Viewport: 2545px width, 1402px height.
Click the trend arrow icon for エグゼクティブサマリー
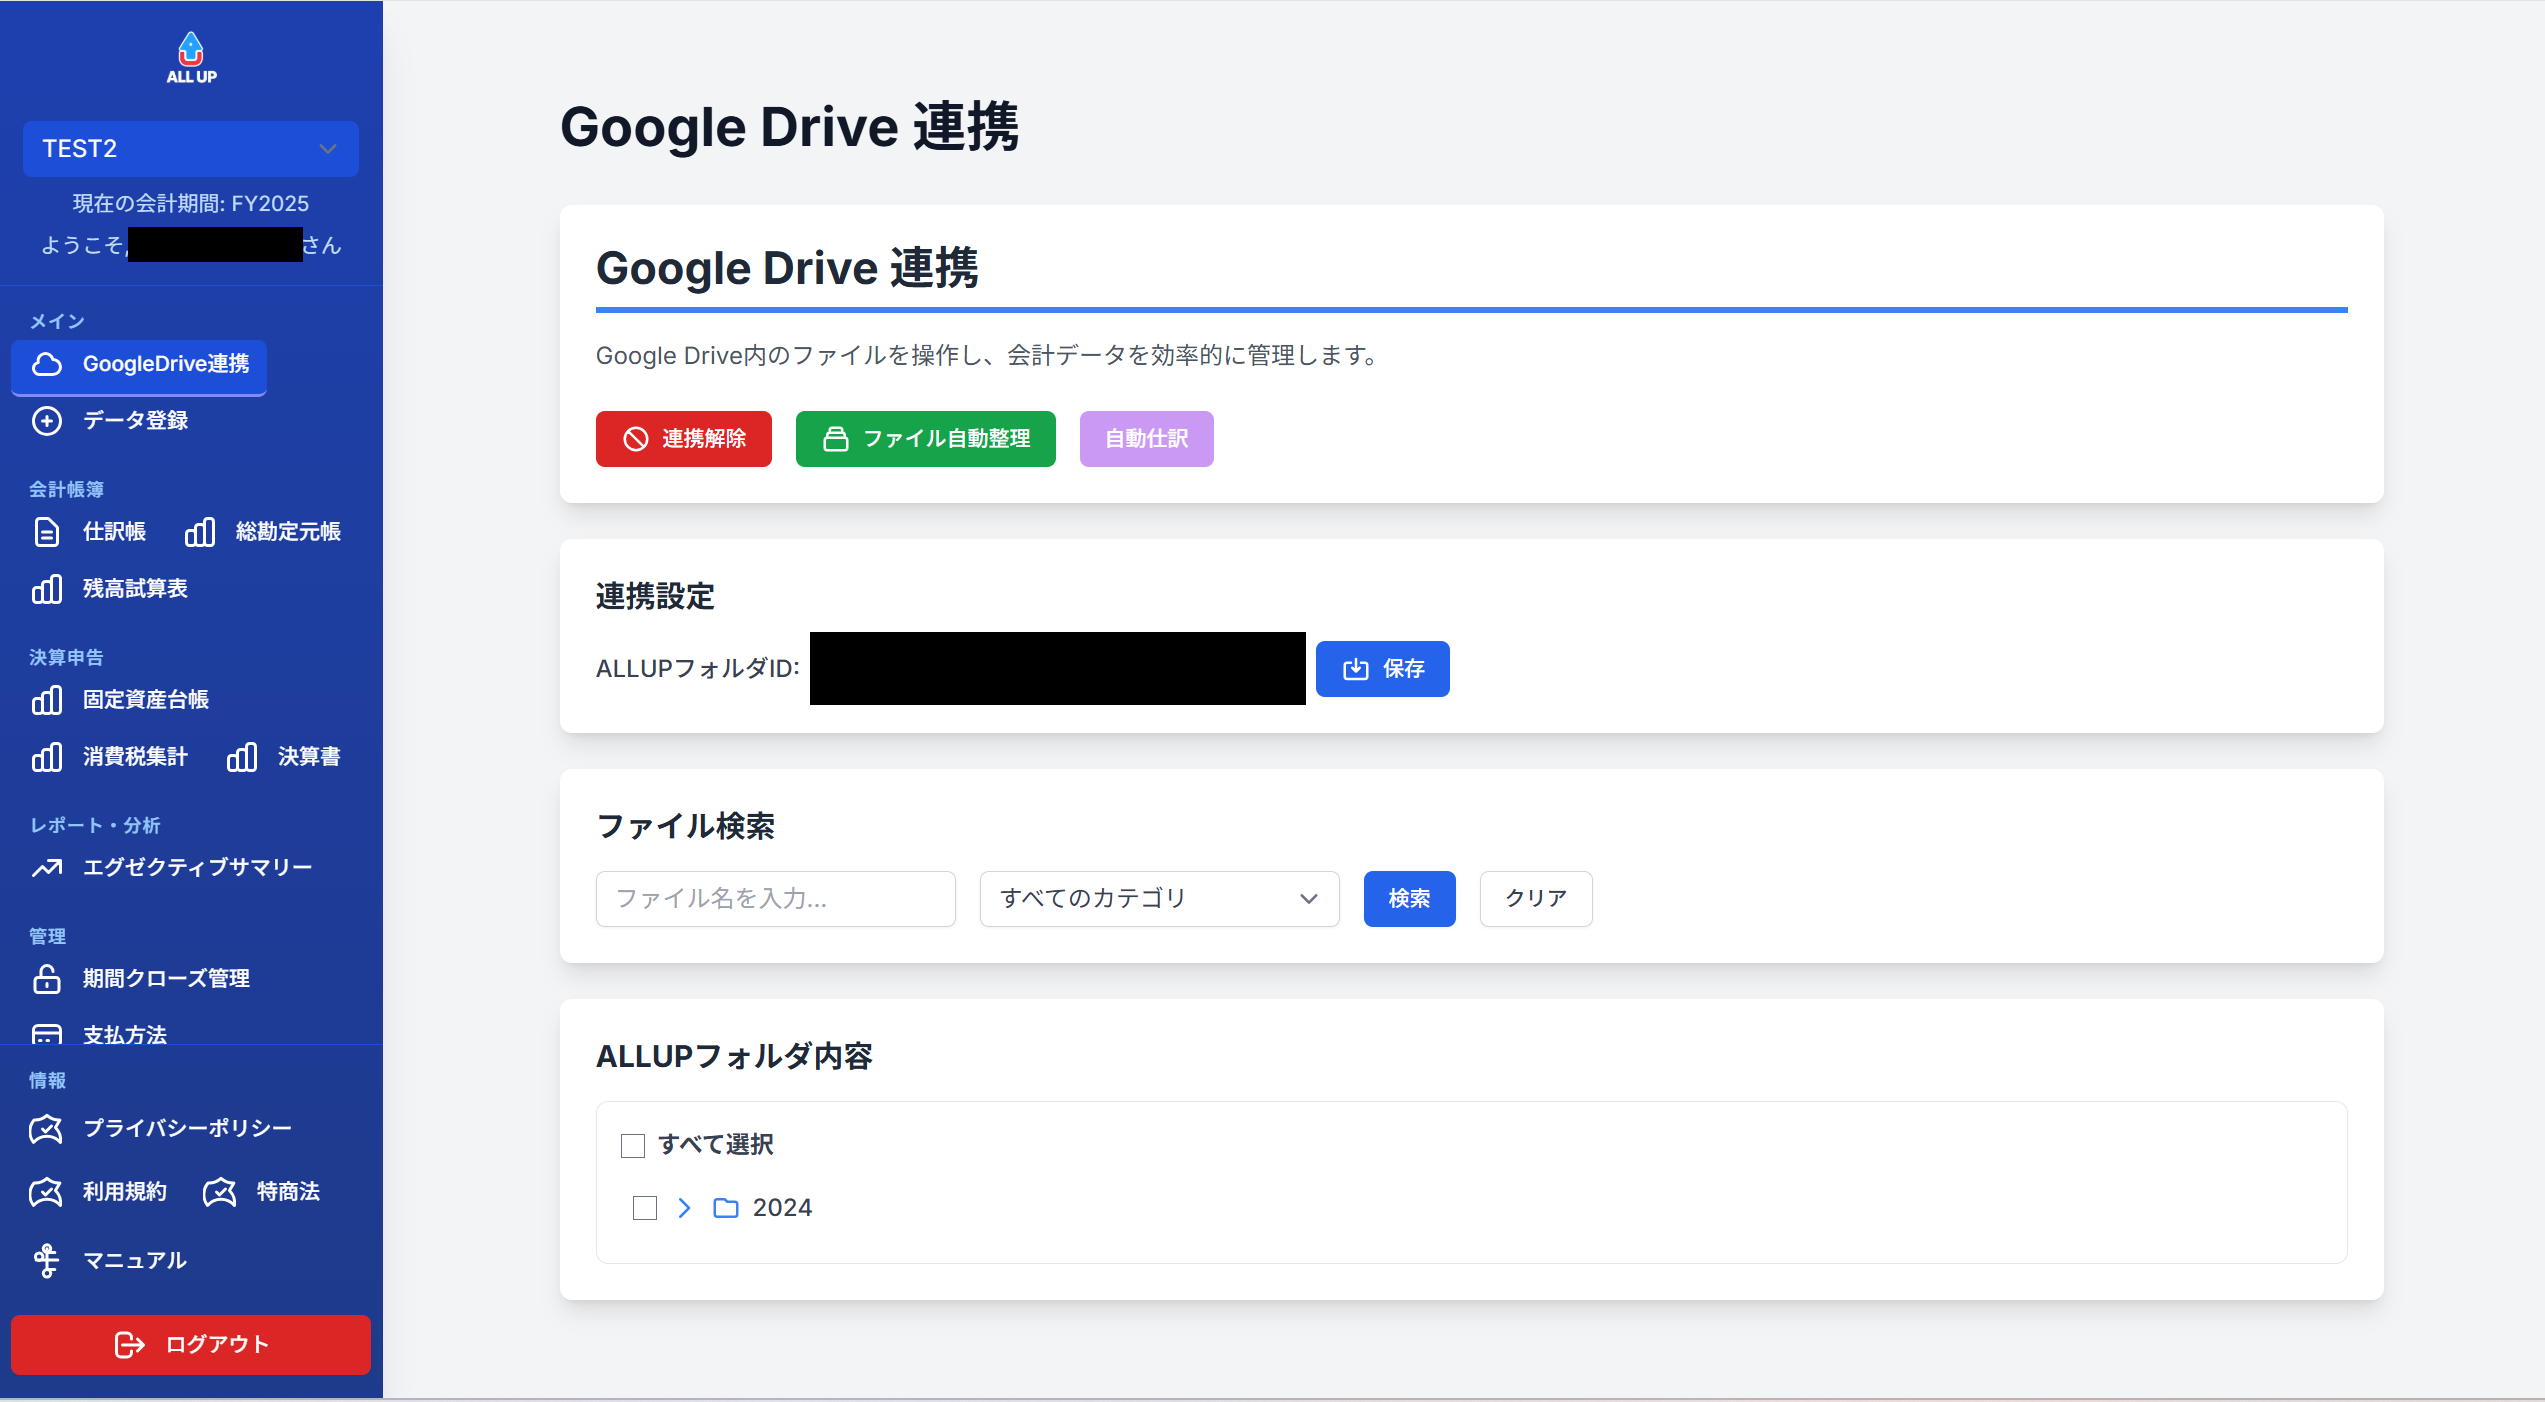(47, 868)
